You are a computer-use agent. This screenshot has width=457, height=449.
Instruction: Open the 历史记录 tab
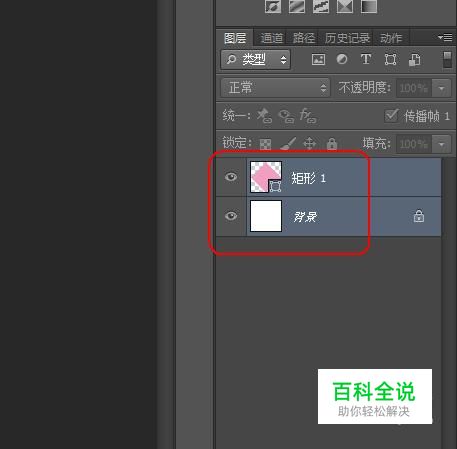347,38
